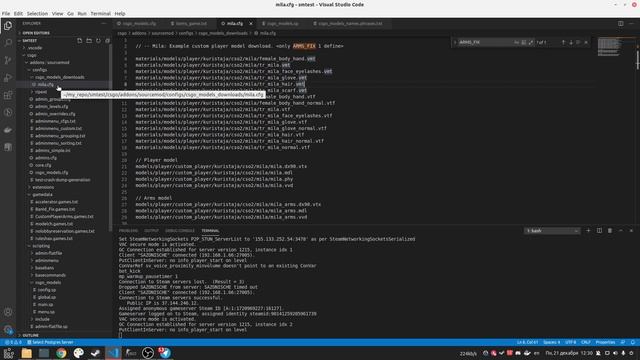Open the Manage gear in activity bar
This screenshot has height=360, width=640.
(8, 330)
